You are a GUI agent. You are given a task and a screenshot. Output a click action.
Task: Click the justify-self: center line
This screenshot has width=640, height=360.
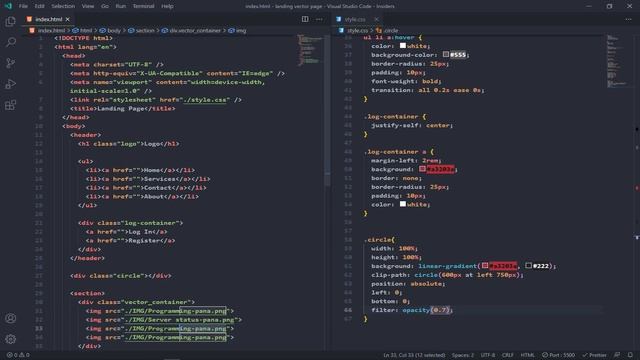click(x=412, y=125)
